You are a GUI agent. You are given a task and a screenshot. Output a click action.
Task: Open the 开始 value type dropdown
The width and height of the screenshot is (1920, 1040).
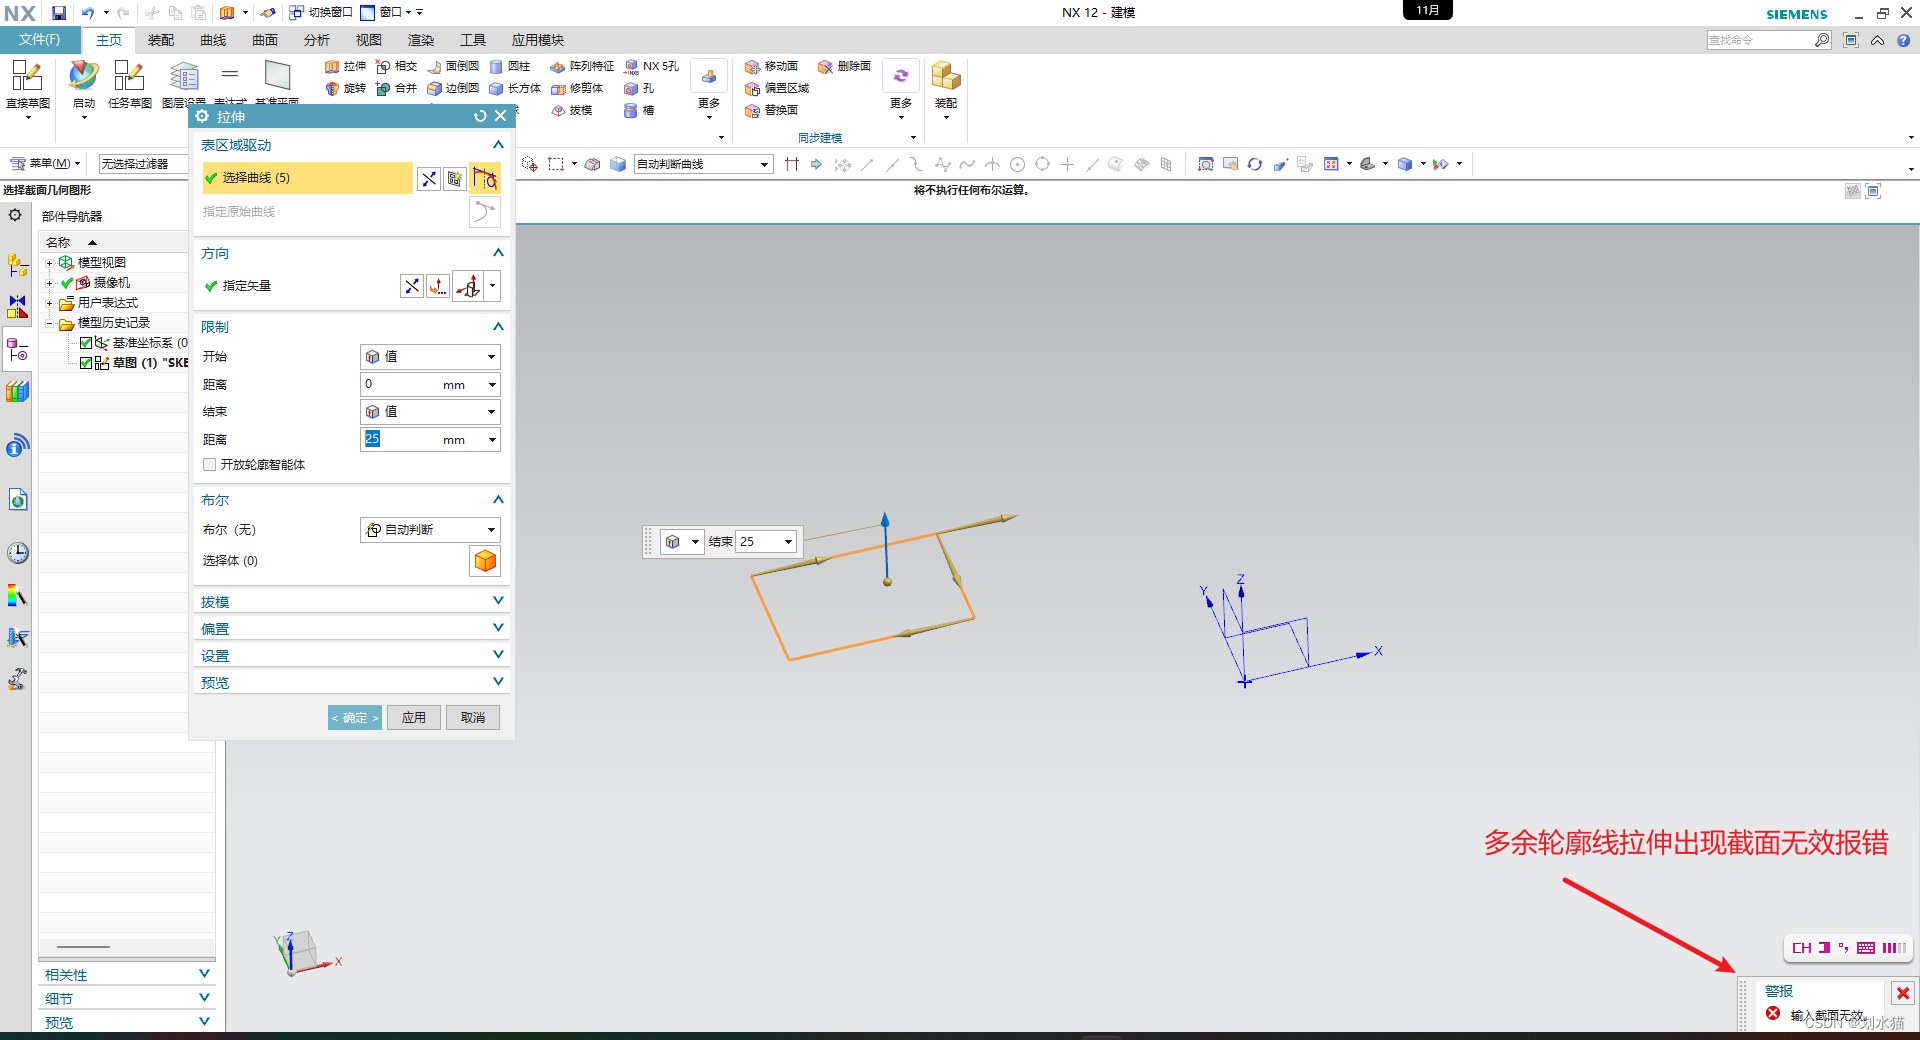click(x=430, y=357)
